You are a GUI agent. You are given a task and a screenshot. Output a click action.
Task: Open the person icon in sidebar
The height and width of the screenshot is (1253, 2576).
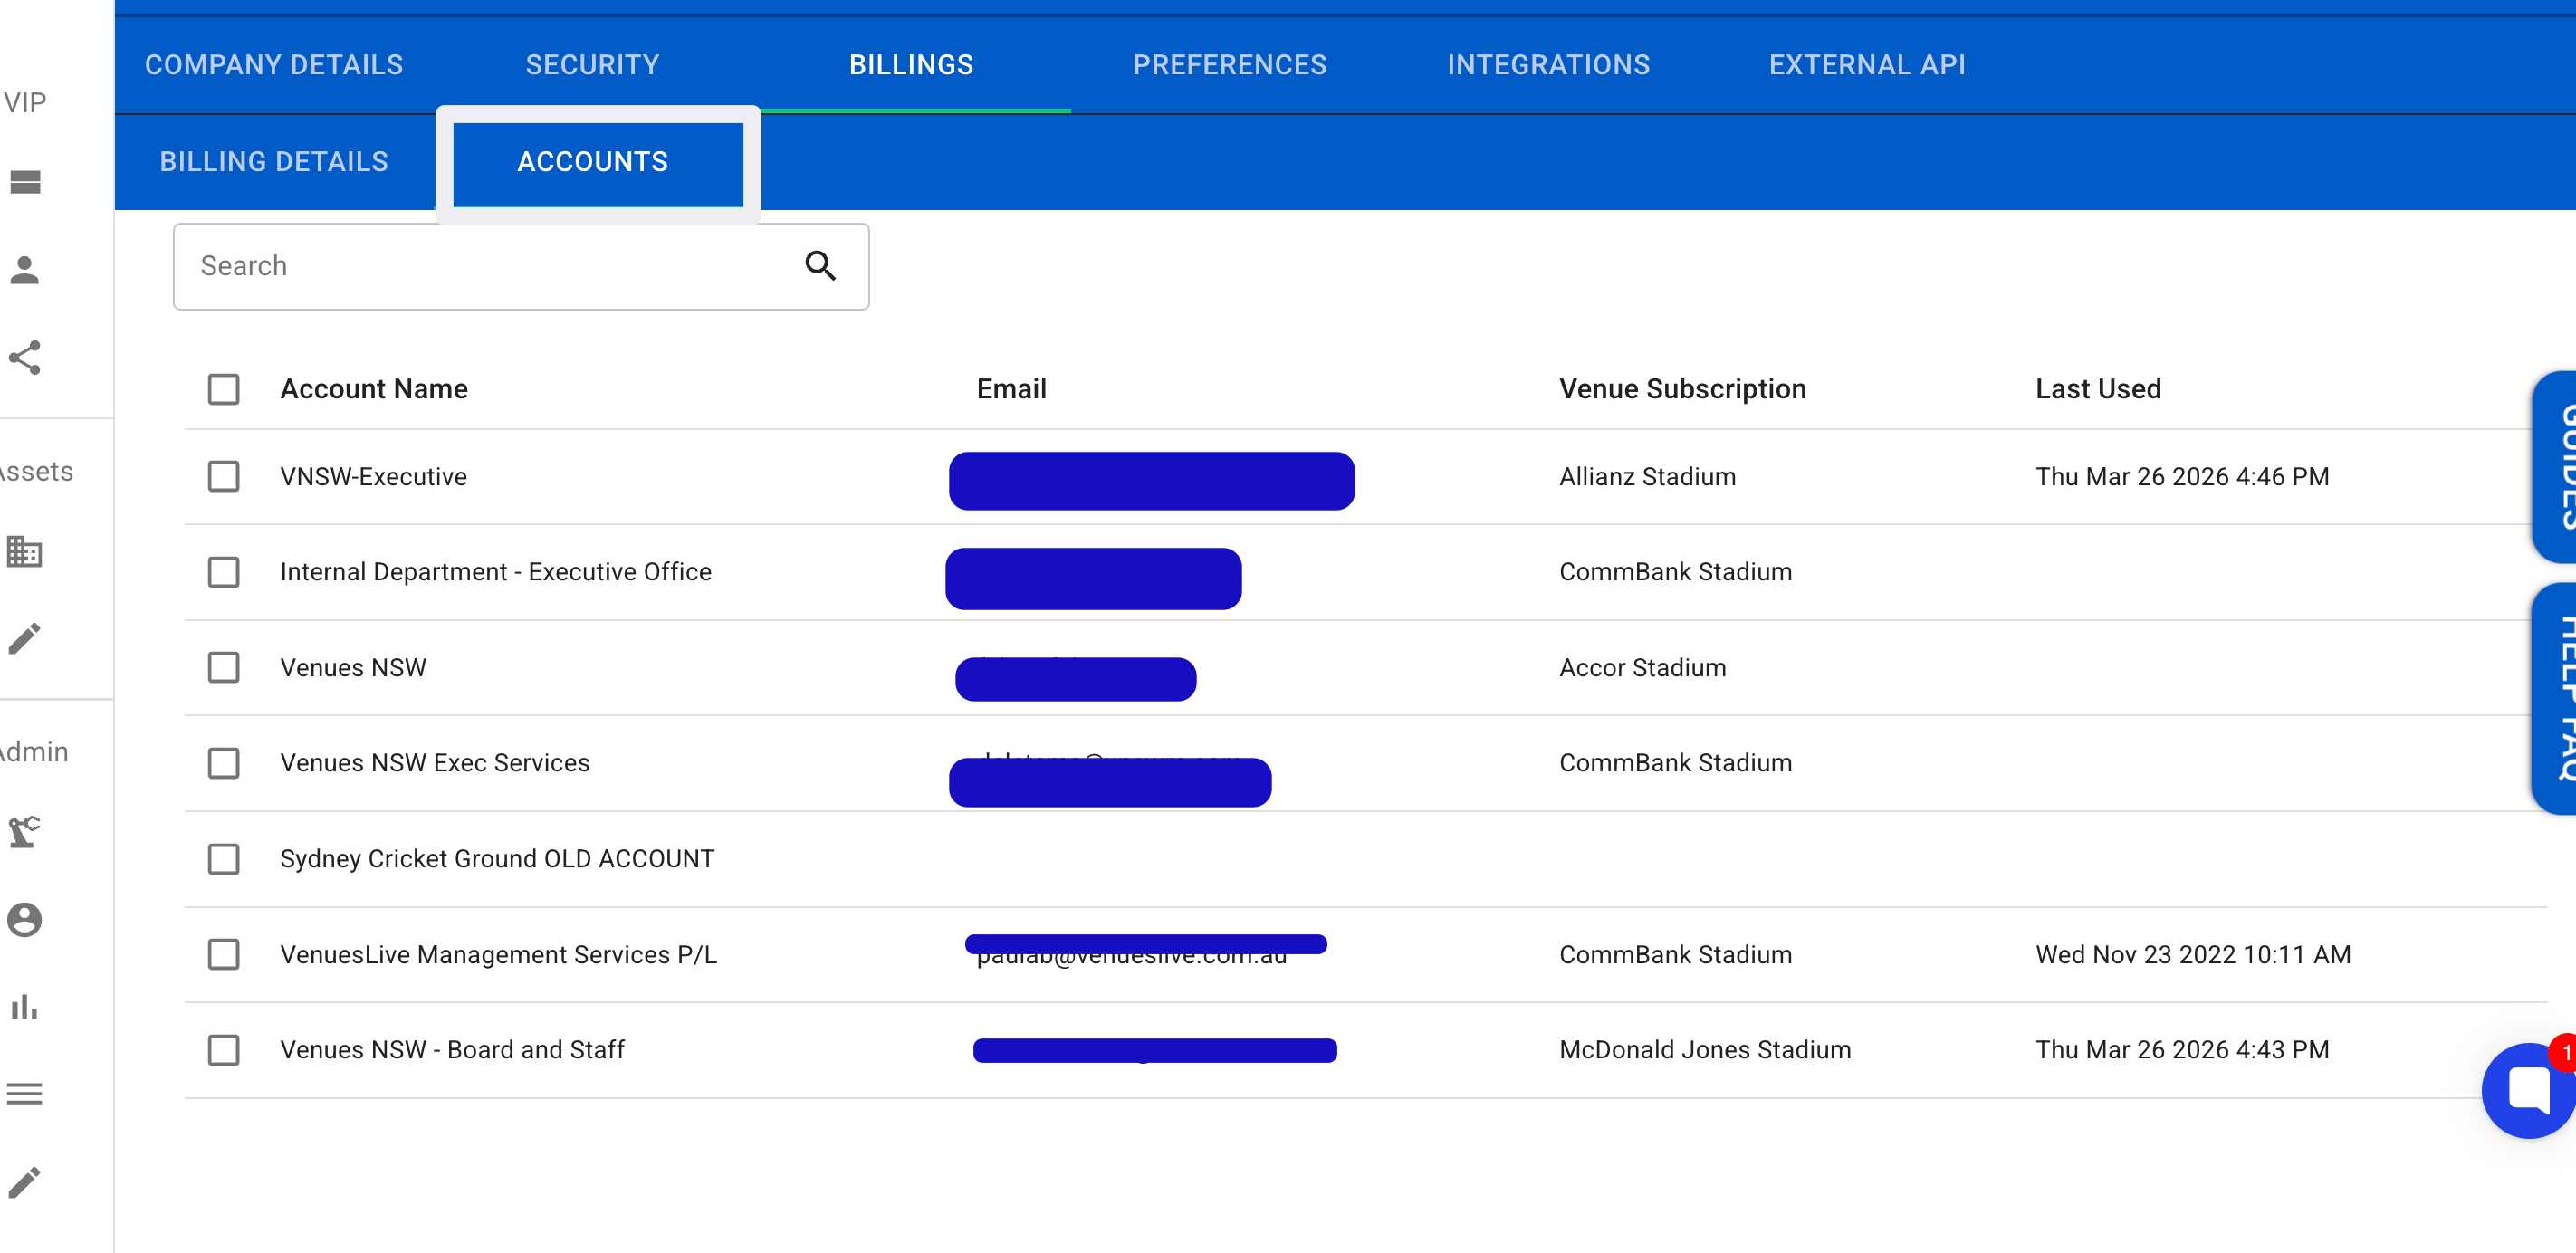point(25,270)
